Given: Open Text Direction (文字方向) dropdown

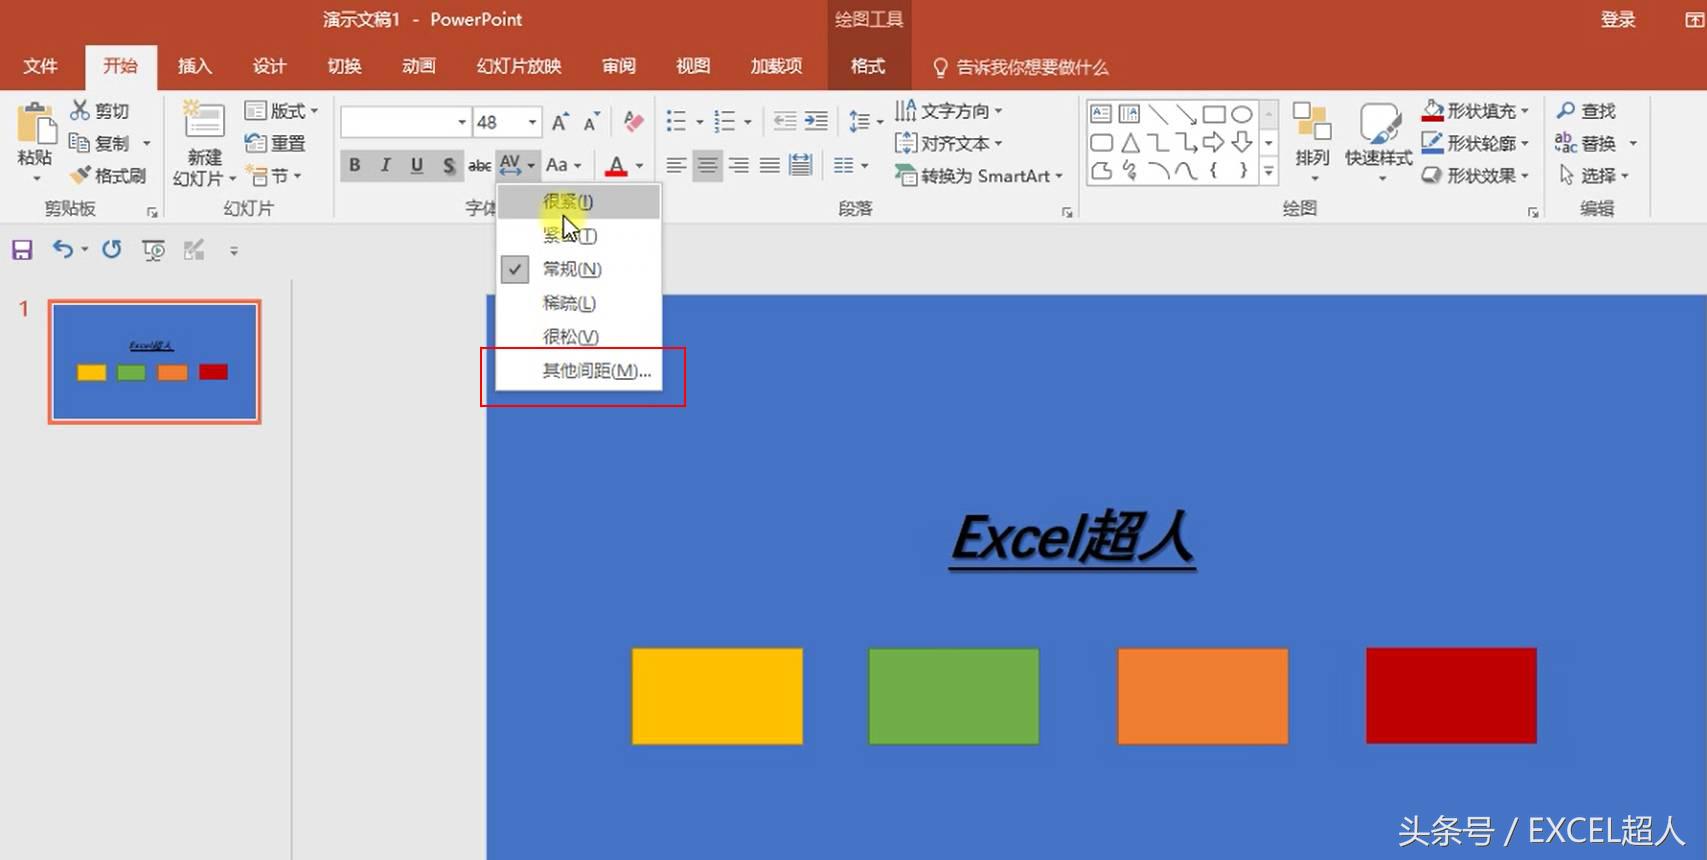Looking at the screenshot, I should pyautogui.click(x=948, y=110).
